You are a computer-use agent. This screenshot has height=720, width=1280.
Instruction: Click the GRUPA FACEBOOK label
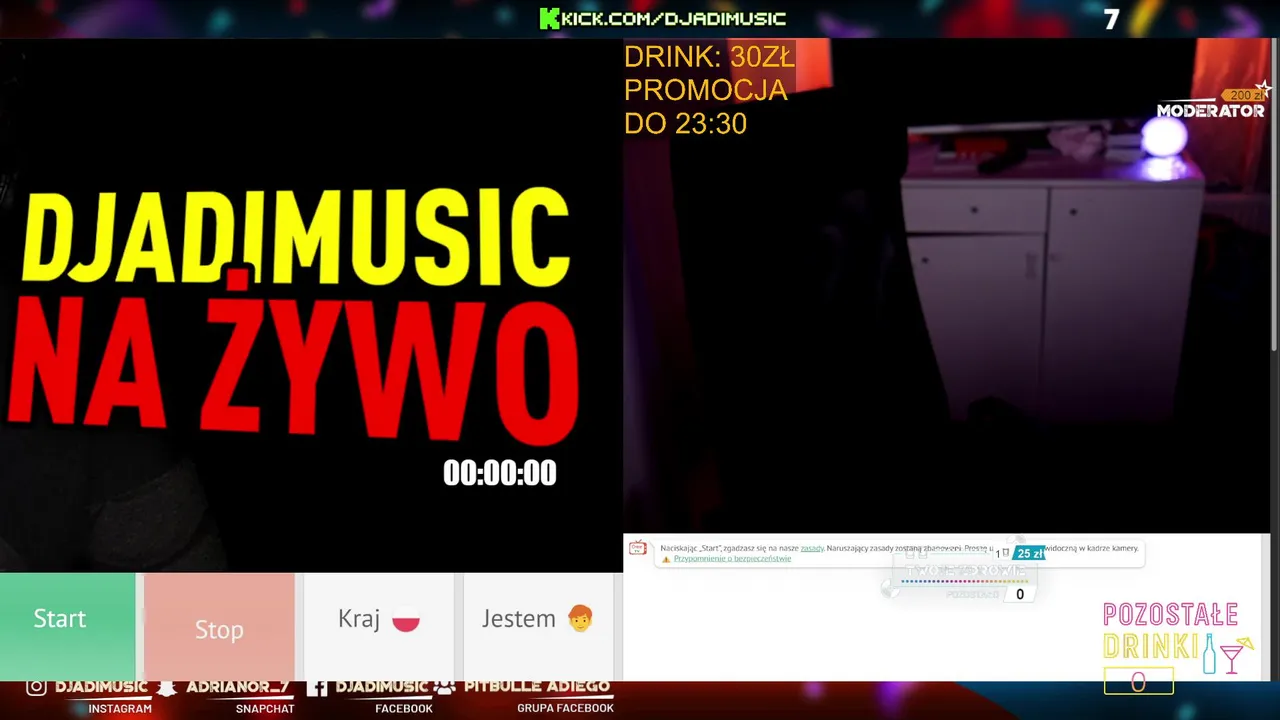coord(565,708)
